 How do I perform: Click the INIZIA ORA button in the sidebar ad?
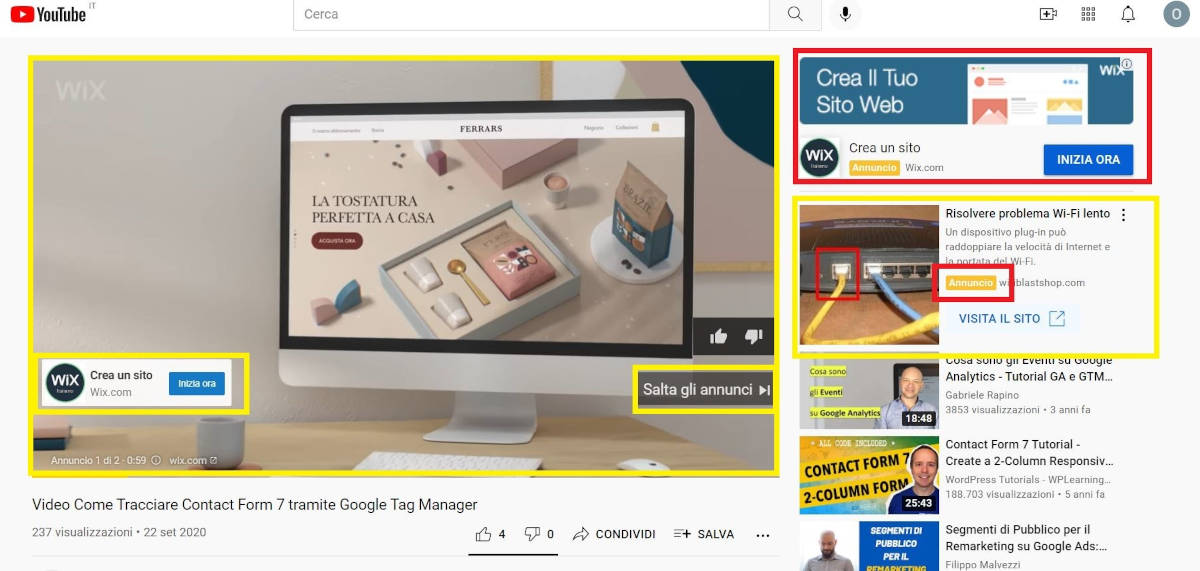[x=1088, y=160]
